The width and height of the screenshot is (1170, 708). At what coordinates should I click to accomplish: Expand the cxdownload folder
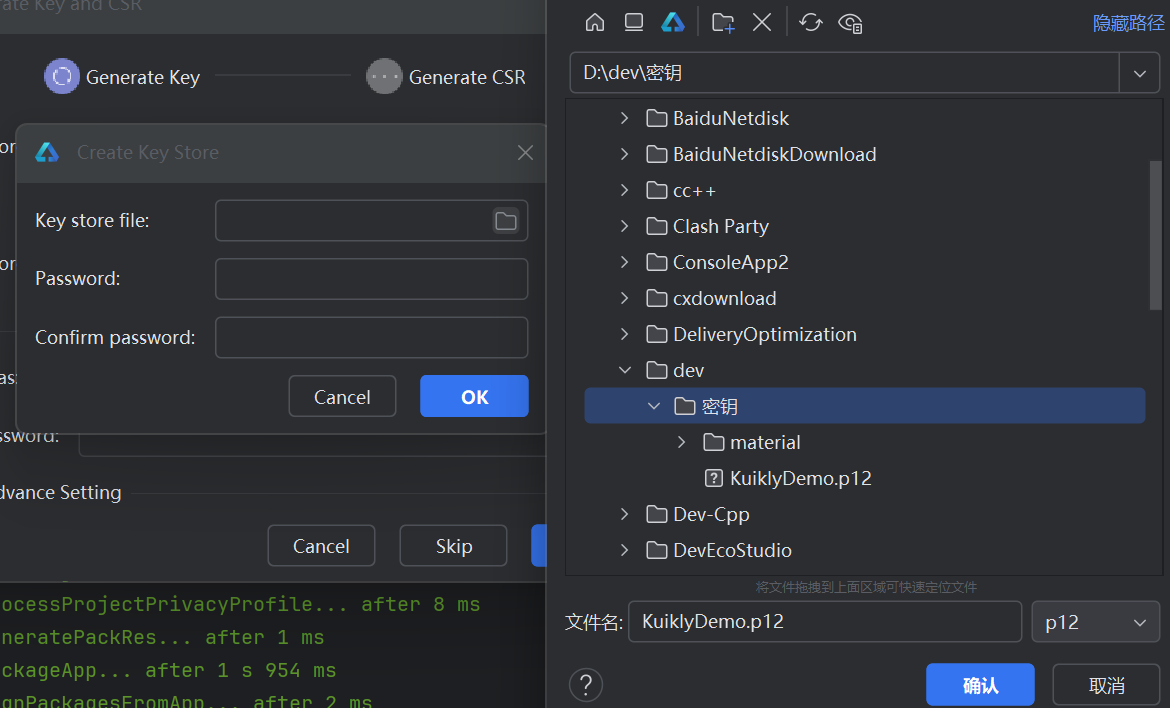(625, 298)
